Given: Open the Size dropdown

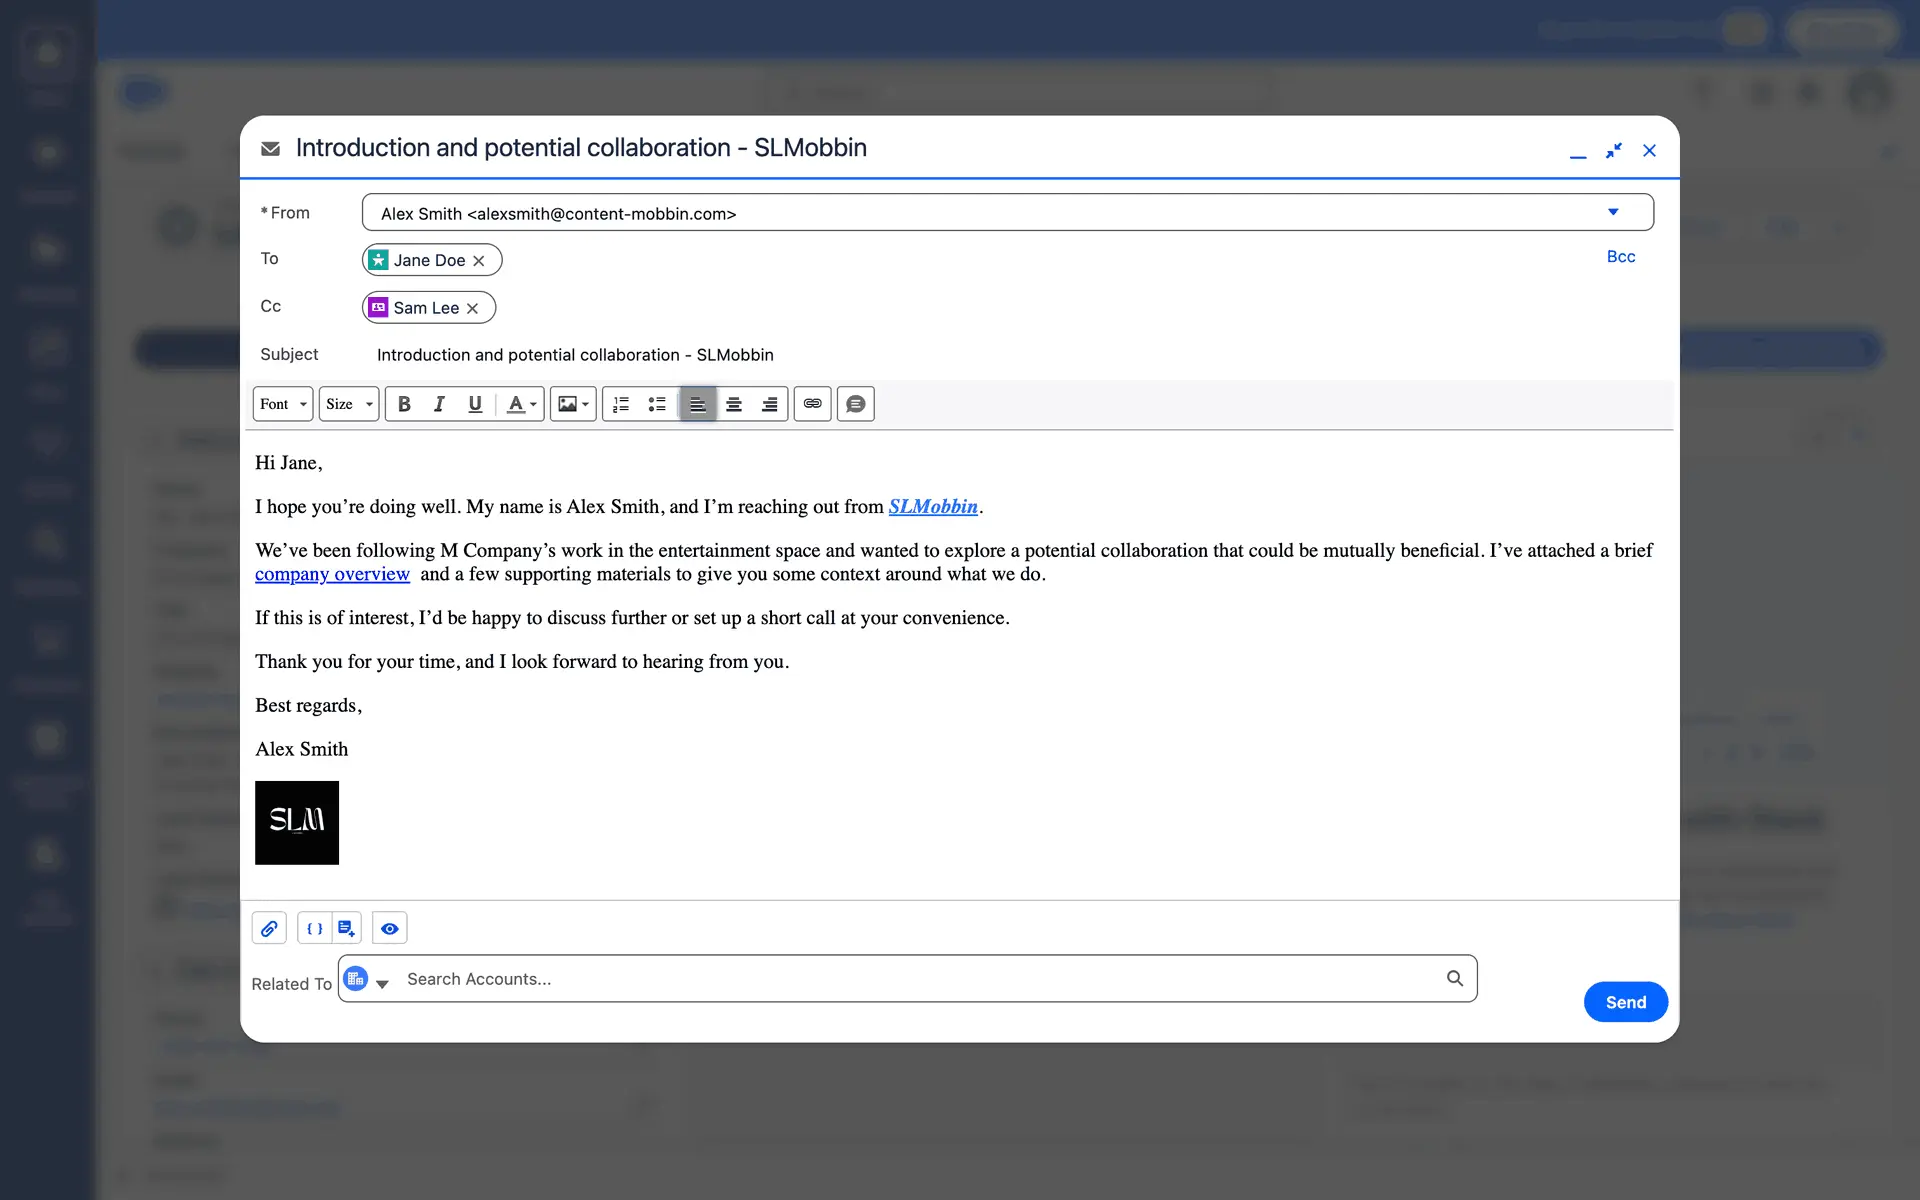Looking at the screenshot, I should pos(349,404).
